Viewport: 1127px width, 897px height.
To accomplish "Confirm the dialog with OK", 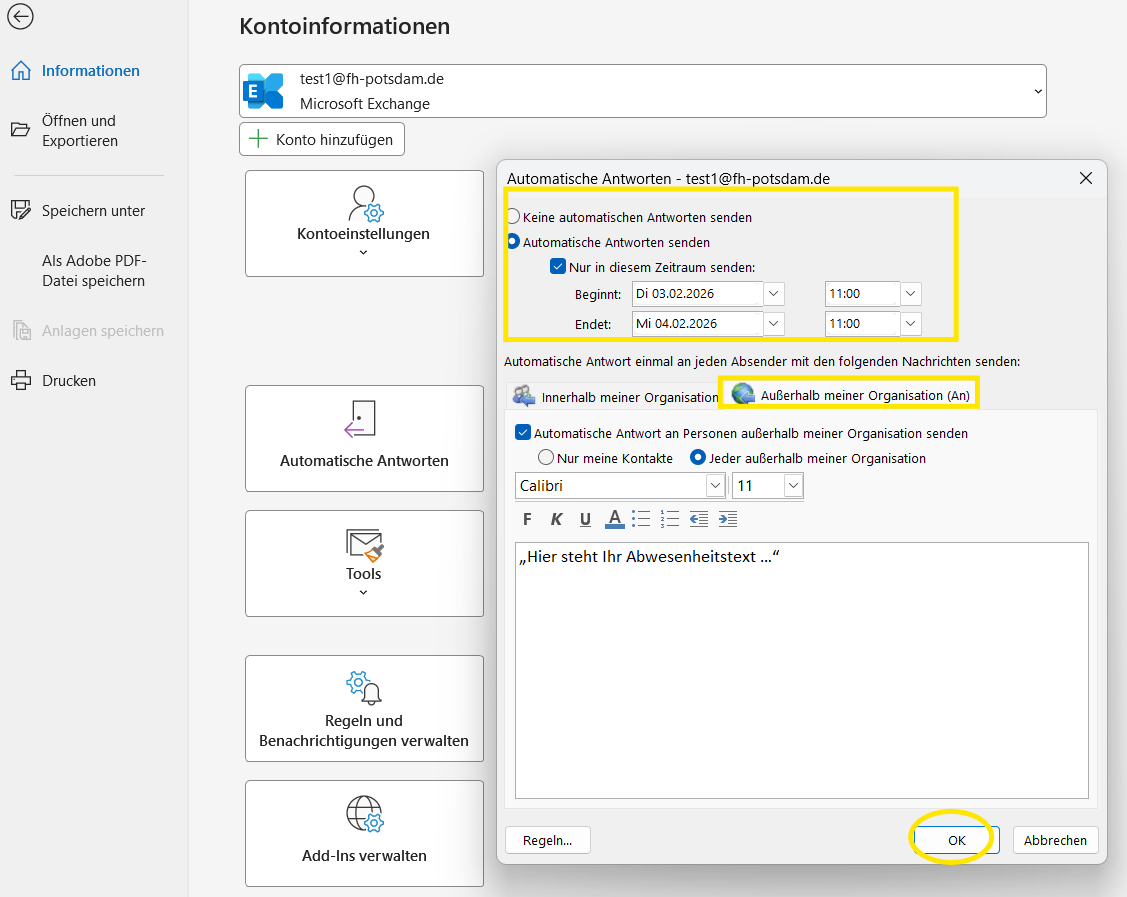I will (956, 840).
